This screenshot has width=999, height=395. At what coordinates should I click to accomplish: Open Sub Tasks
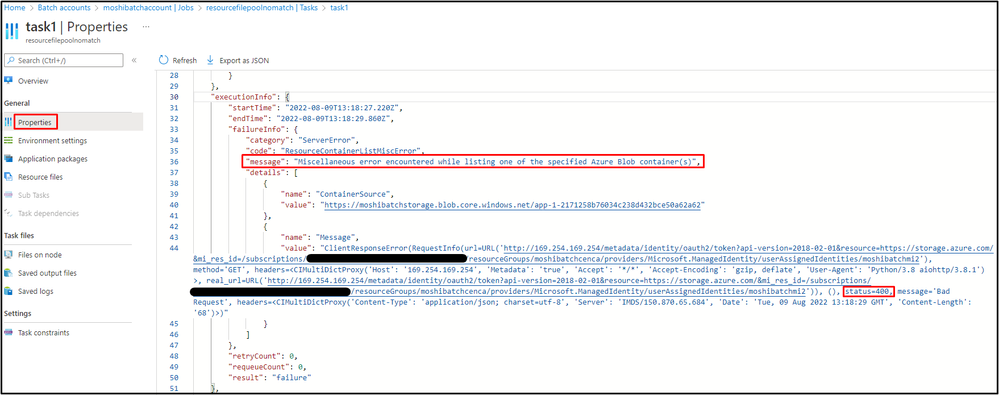pyautogui.click(x=34, y=195)
